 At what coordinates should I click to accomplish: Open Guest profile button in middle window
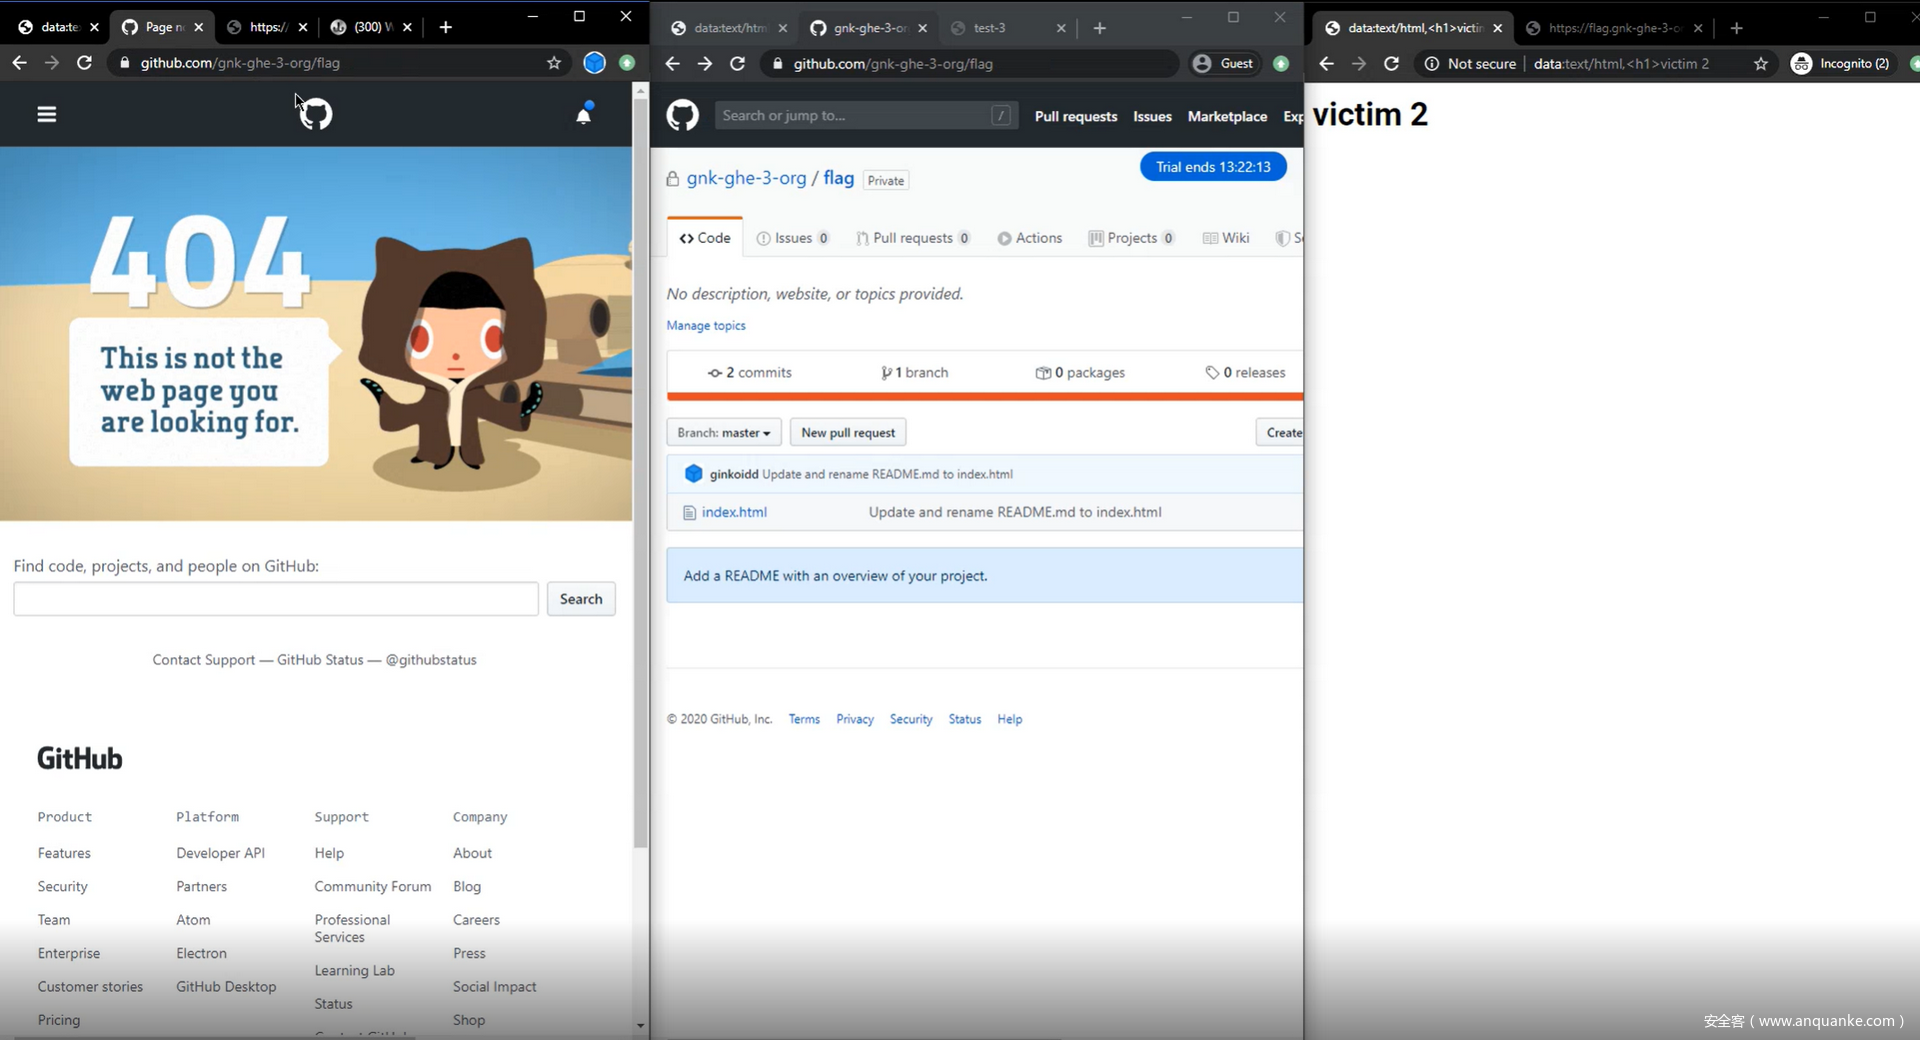coord(1224,64)
